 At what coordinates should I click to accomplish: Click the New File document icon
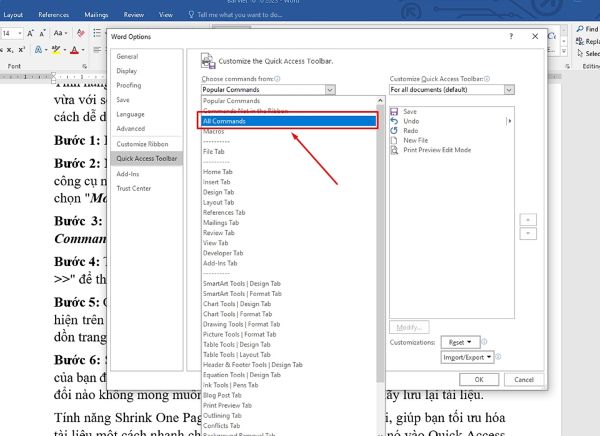tap(396, 140)
